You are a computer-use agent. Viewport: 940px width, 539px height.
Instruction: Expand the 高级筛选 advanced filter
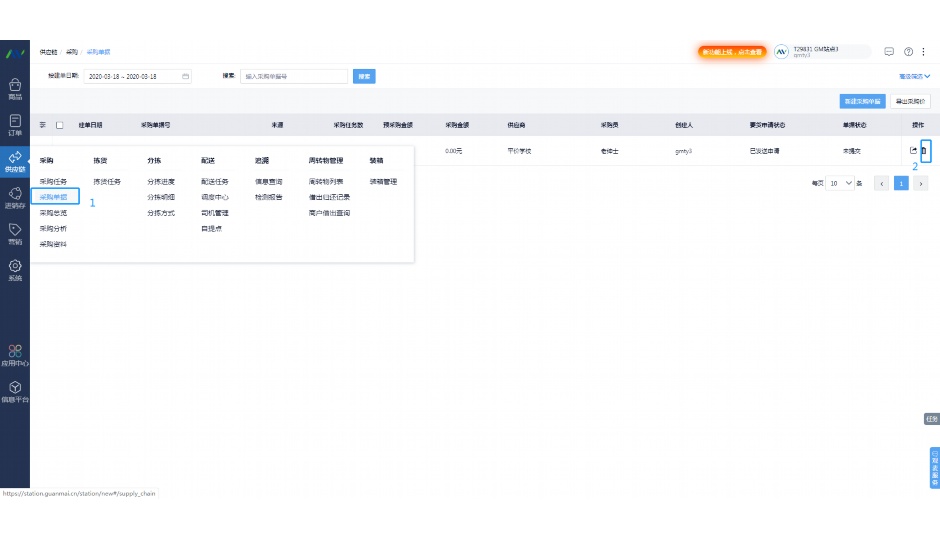[x=914, y=76]
